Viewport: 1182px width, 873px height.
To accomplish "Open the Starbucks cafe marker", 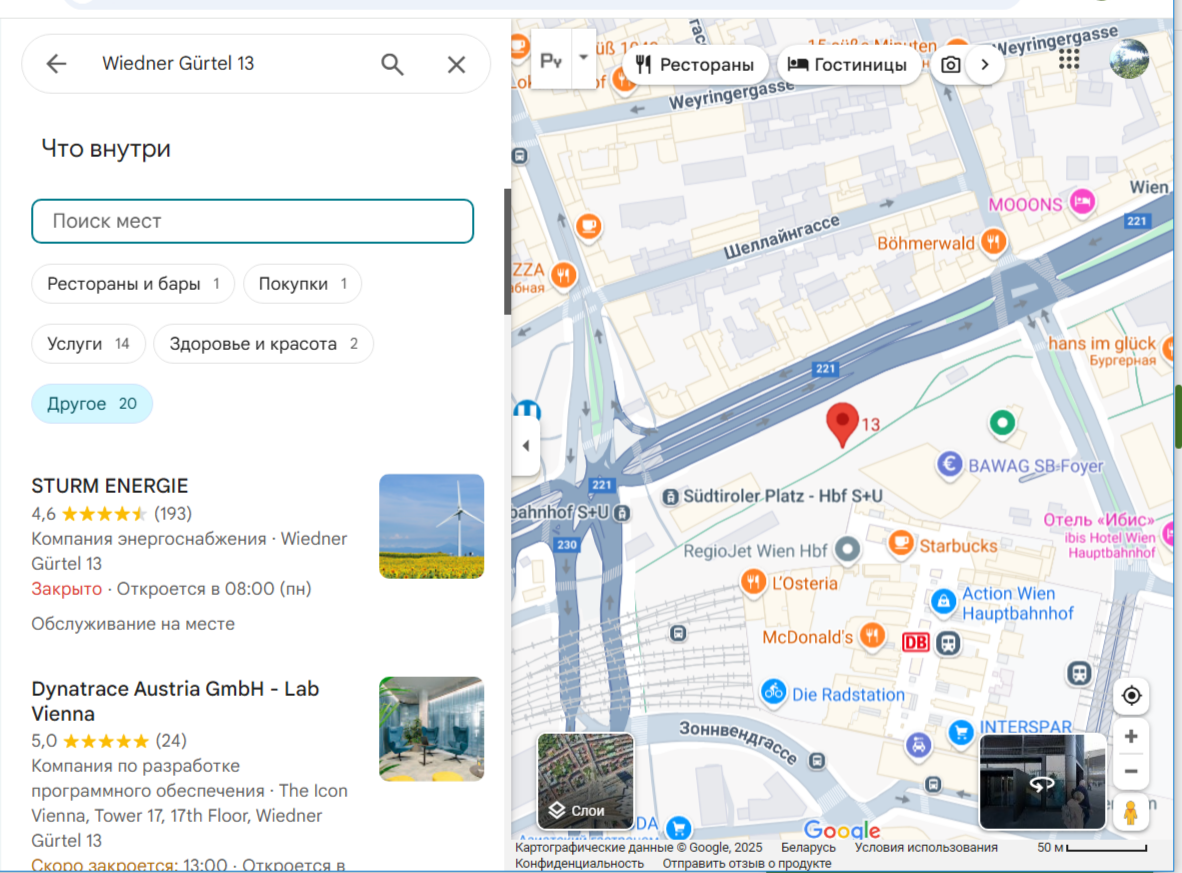I will pyautogui.click(x=900, y=543).
